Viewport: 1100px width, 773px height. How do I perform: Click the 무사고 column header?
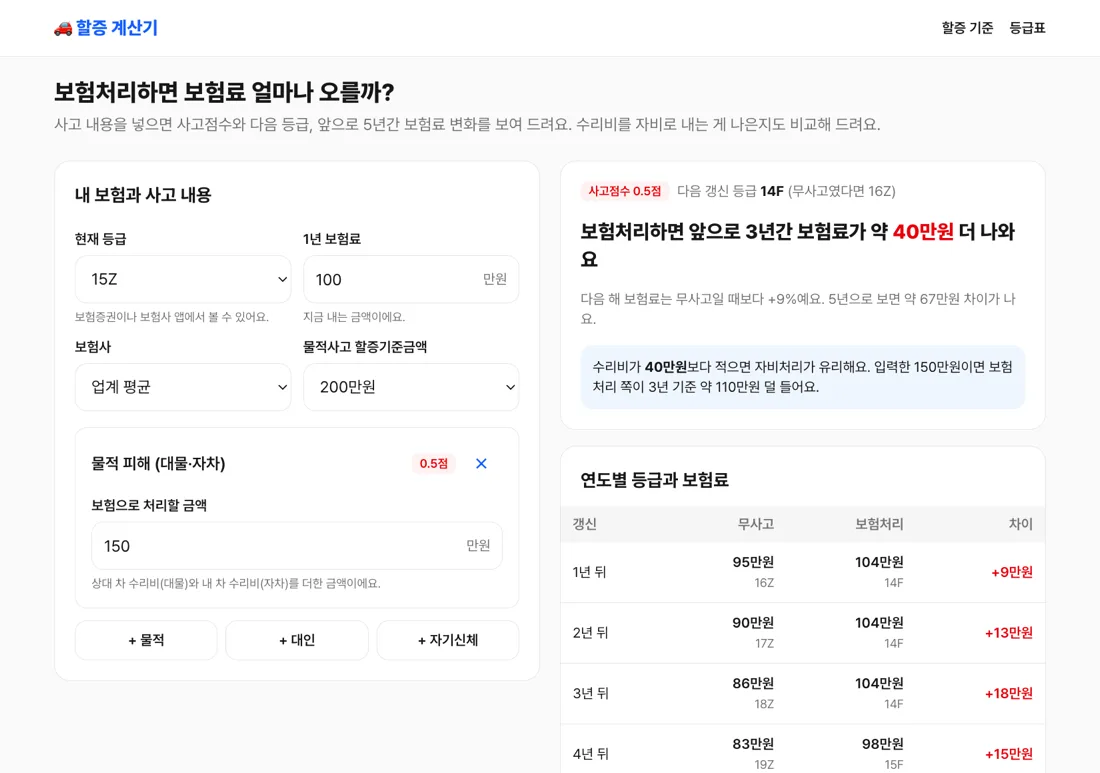point(756,524)
